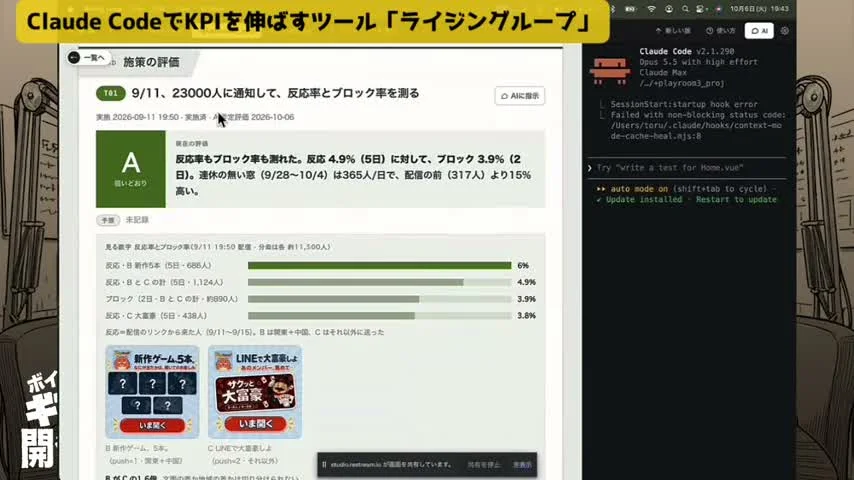The image size is (854, 480).
Task: Click the SessionStart:startup hook error line
Action: pyautogui.click(x=684, y=104)
